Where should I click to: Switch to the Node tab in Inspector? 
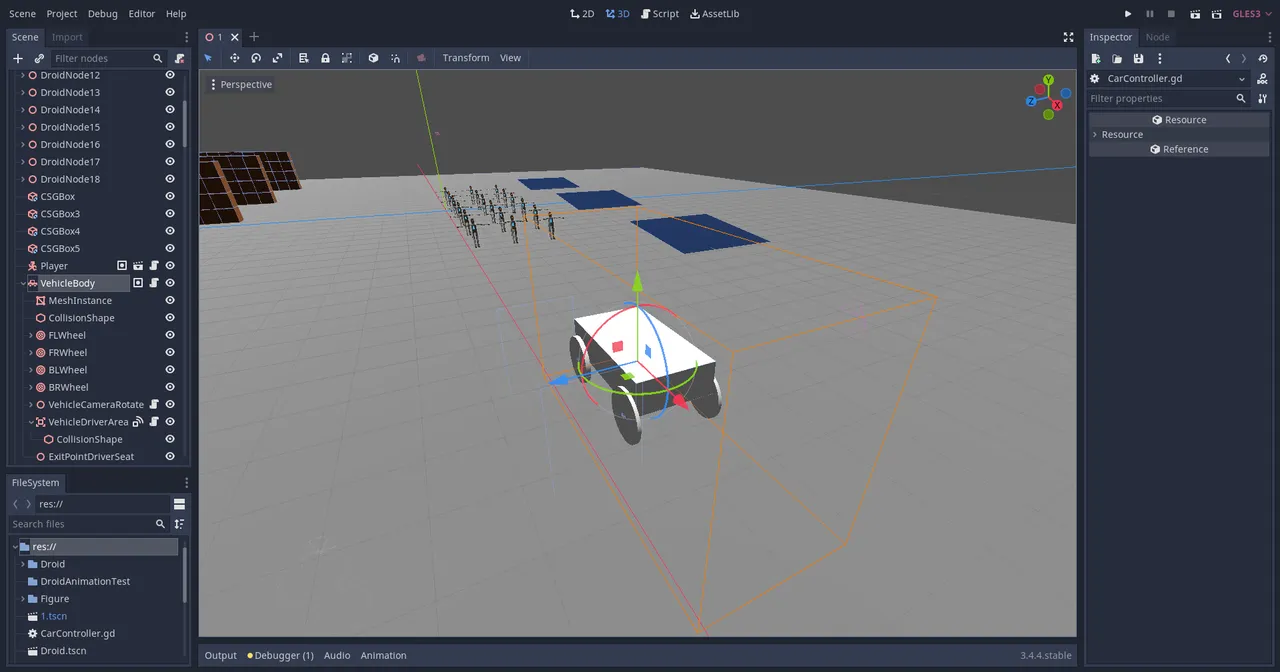pyautogui.click(x=1158, y=37)
